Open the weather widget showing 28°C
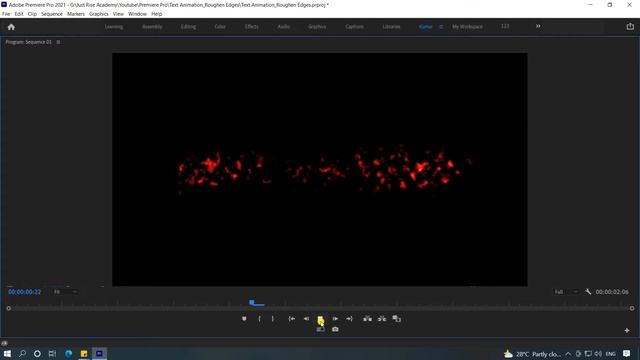 [532, 354]
